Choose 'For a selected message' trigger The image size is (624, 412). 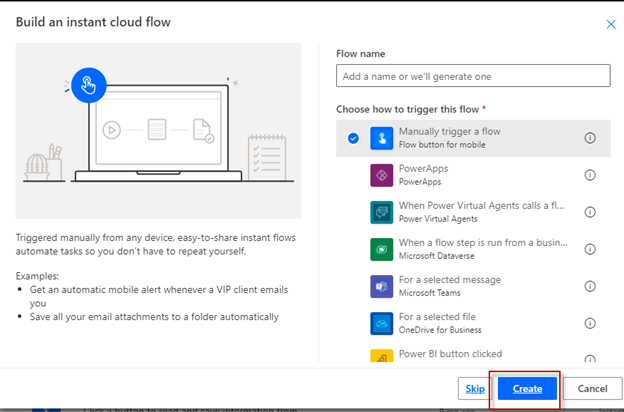450,279
